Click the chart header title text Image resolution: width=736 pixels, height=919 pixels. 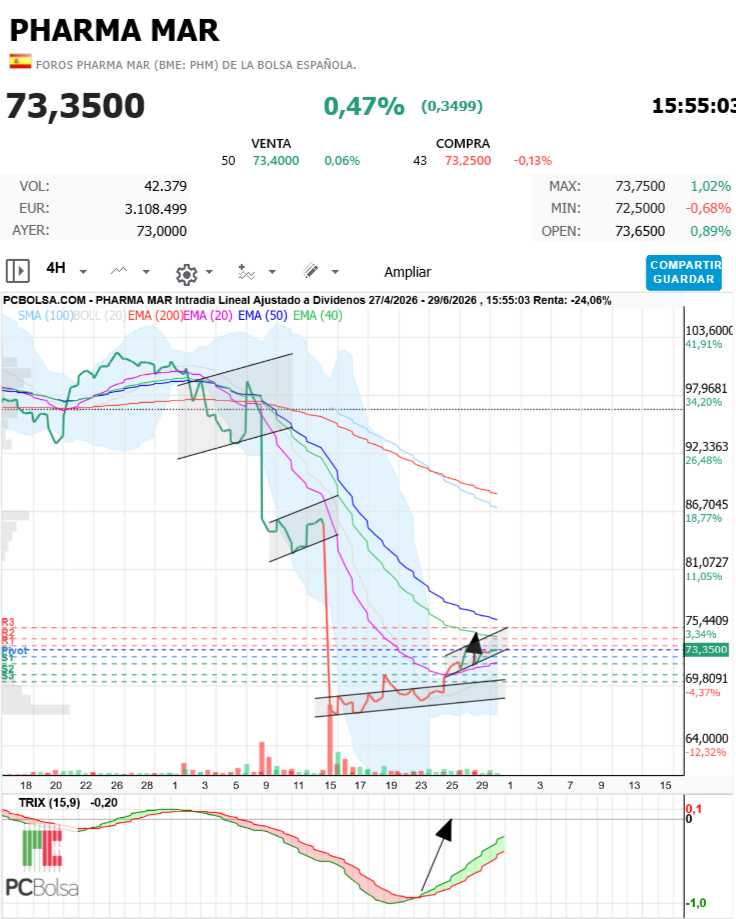(307, 300)
